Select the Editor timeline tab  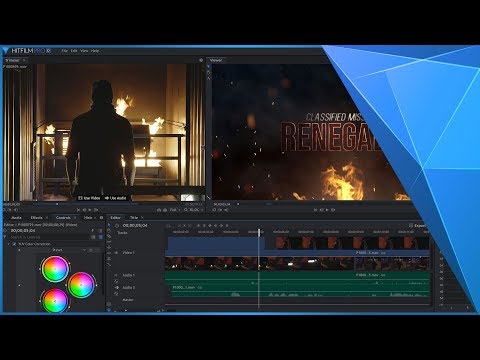click(x=115, y=218)
